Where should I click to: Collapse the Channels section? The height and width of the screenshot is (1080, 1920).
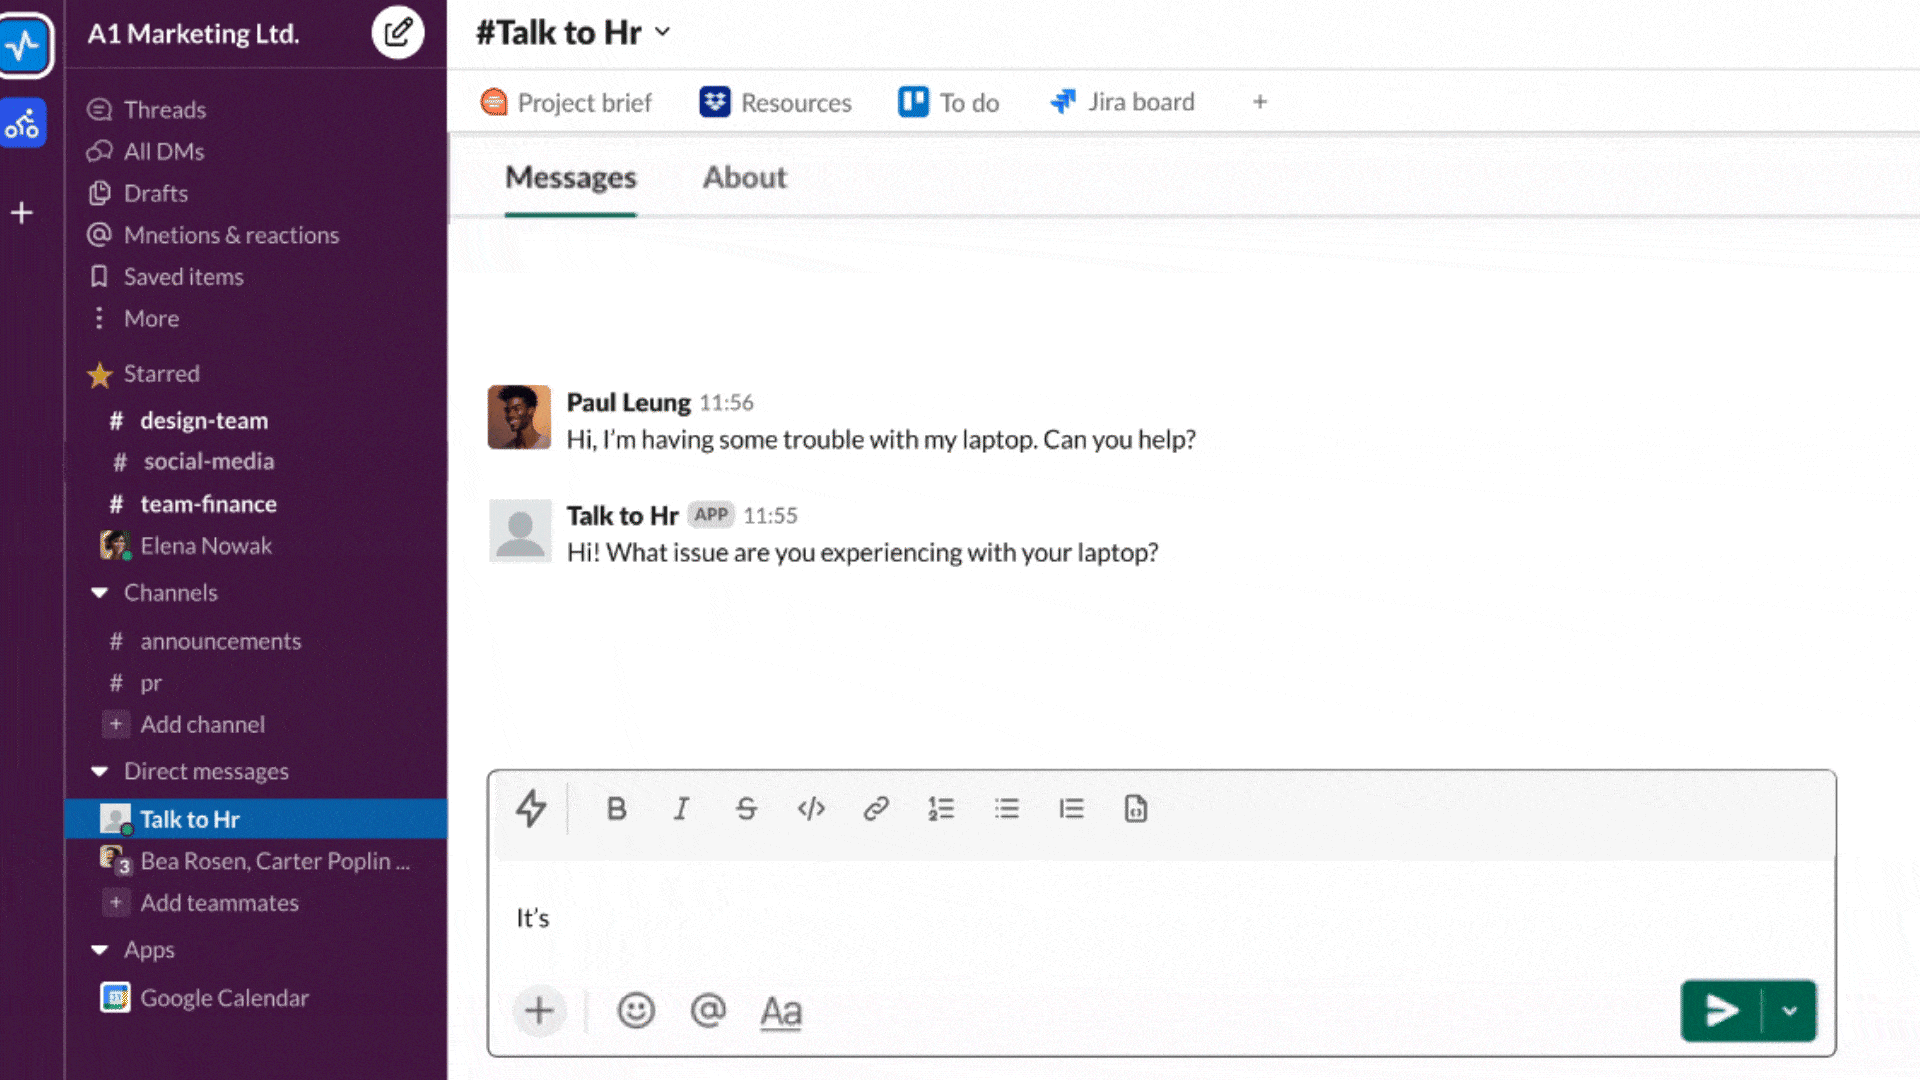[99, 592]
